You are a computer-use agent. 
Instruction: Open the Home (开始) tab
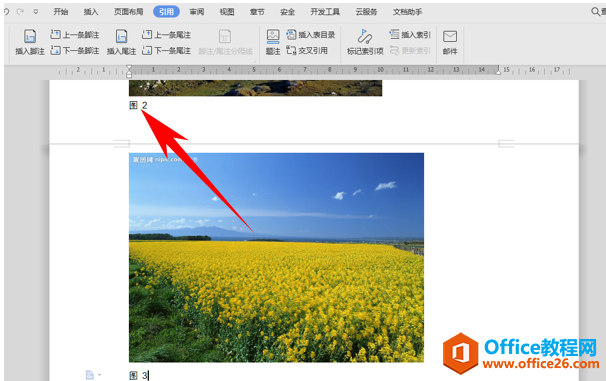[61, 12]
